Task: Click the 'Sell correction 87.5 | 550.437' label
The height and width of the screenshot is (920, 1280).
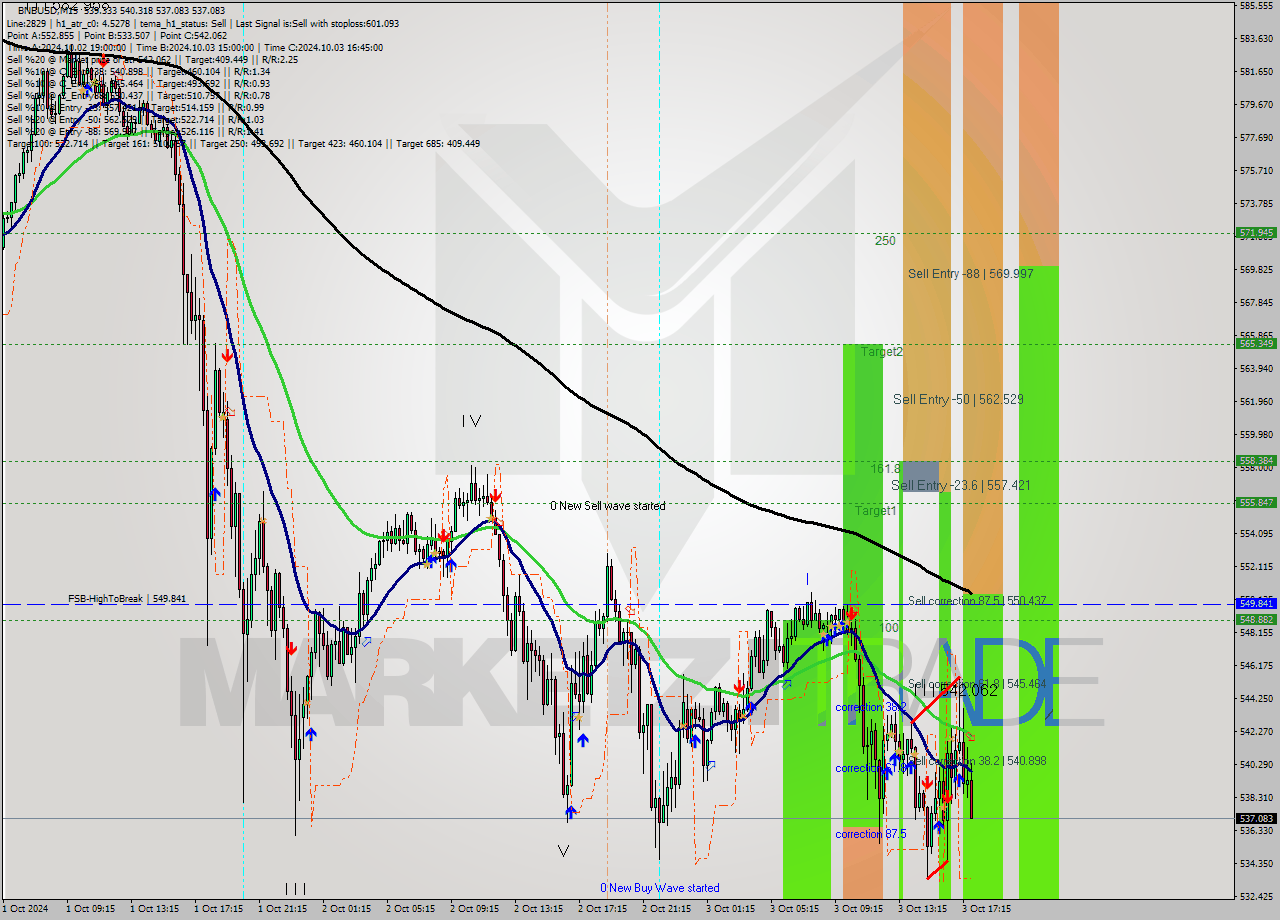Action: tap(977, 600)
